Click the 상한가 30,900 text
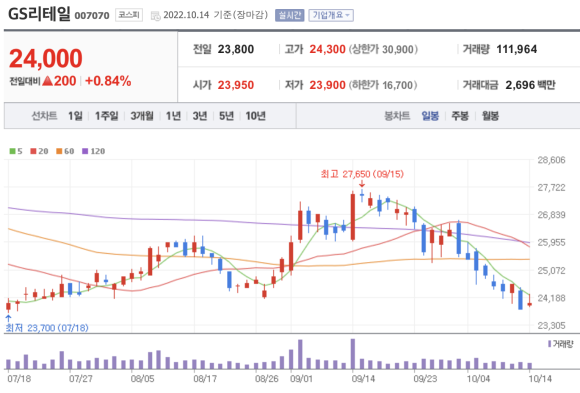 tap(383, 49)
